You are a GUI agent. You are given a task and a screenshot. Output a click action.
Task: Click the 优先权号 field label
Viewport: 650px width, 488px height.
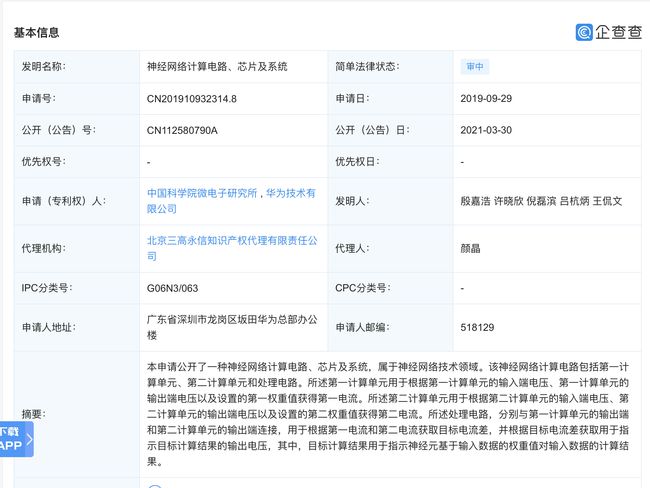pyautogui.click(x=44, y=162)
